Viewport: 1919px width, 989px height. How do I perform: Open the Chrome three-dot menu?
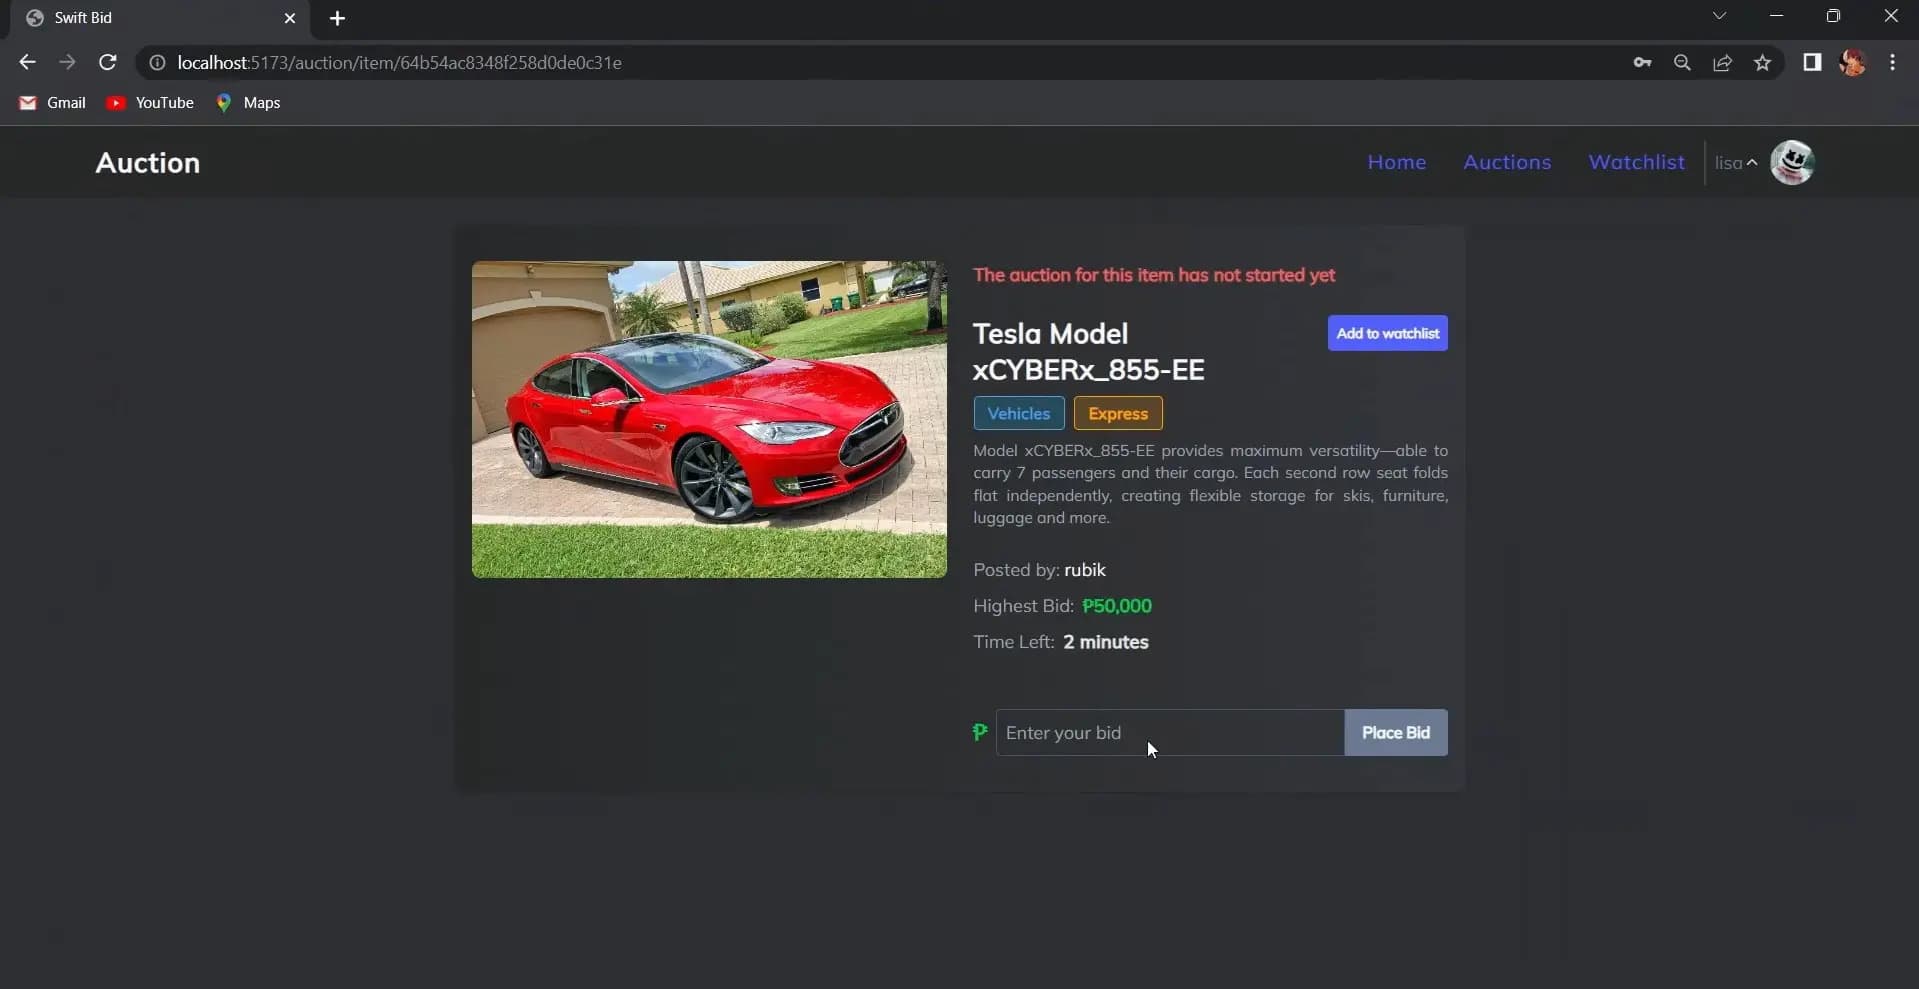[x=1892, y=62]
